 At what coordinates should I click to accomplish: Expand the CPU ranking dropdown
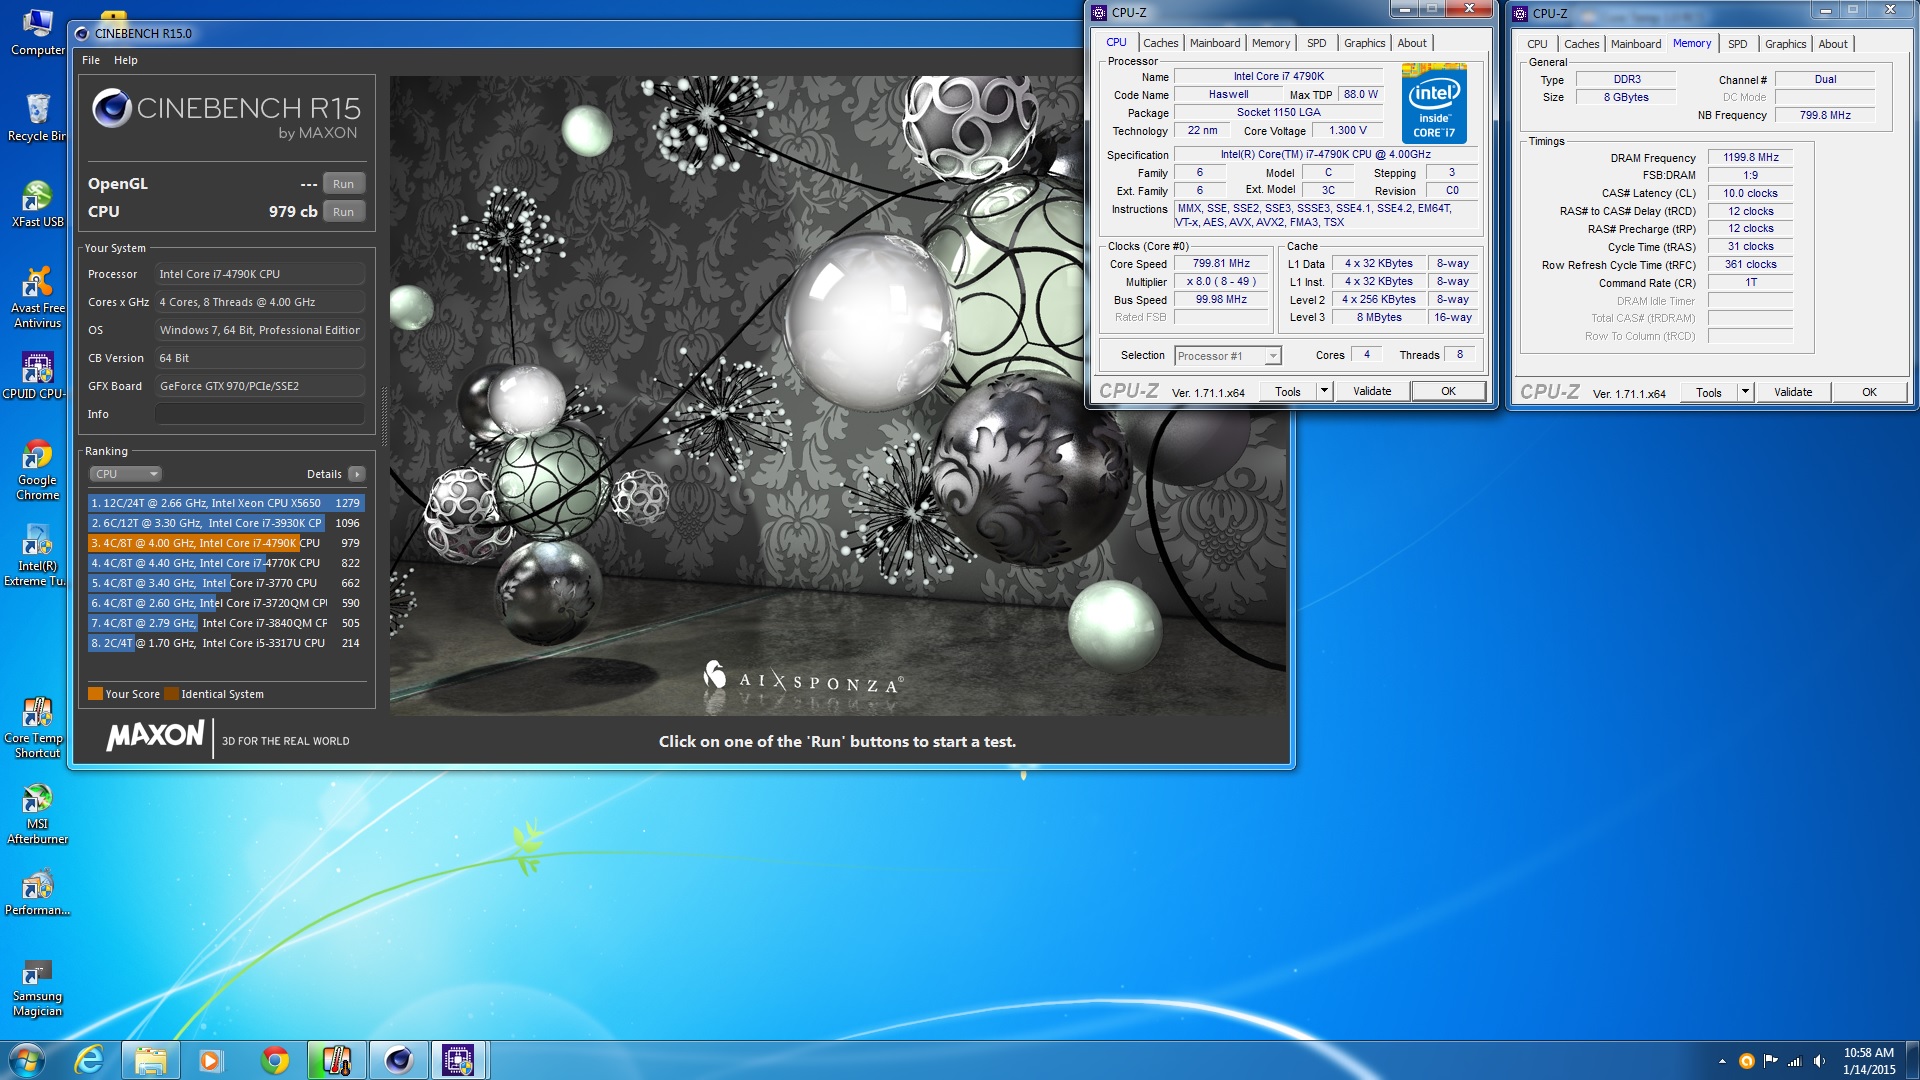point(125,474)
